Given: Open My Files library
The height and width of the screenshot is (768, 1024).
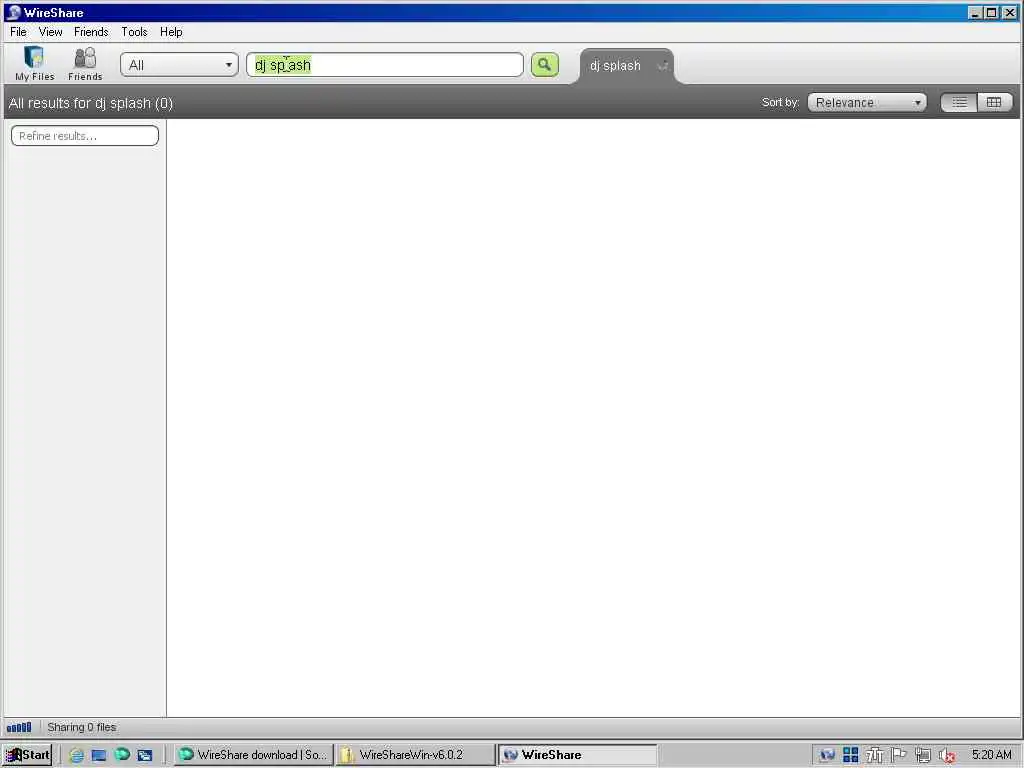Looking at the screenshot, I should pyautogui.click(x=35, y=63).
